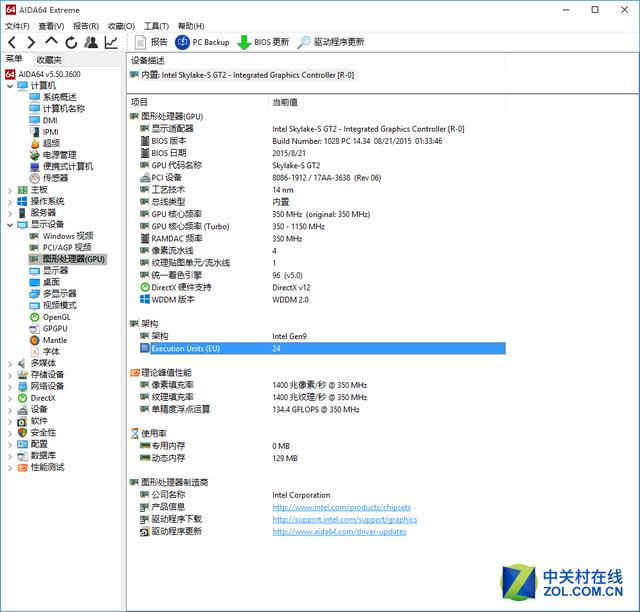The width and height of the screenshot is (640, 612).
Task: Select OpenGL tree item
Action: [x=50, y=317]
